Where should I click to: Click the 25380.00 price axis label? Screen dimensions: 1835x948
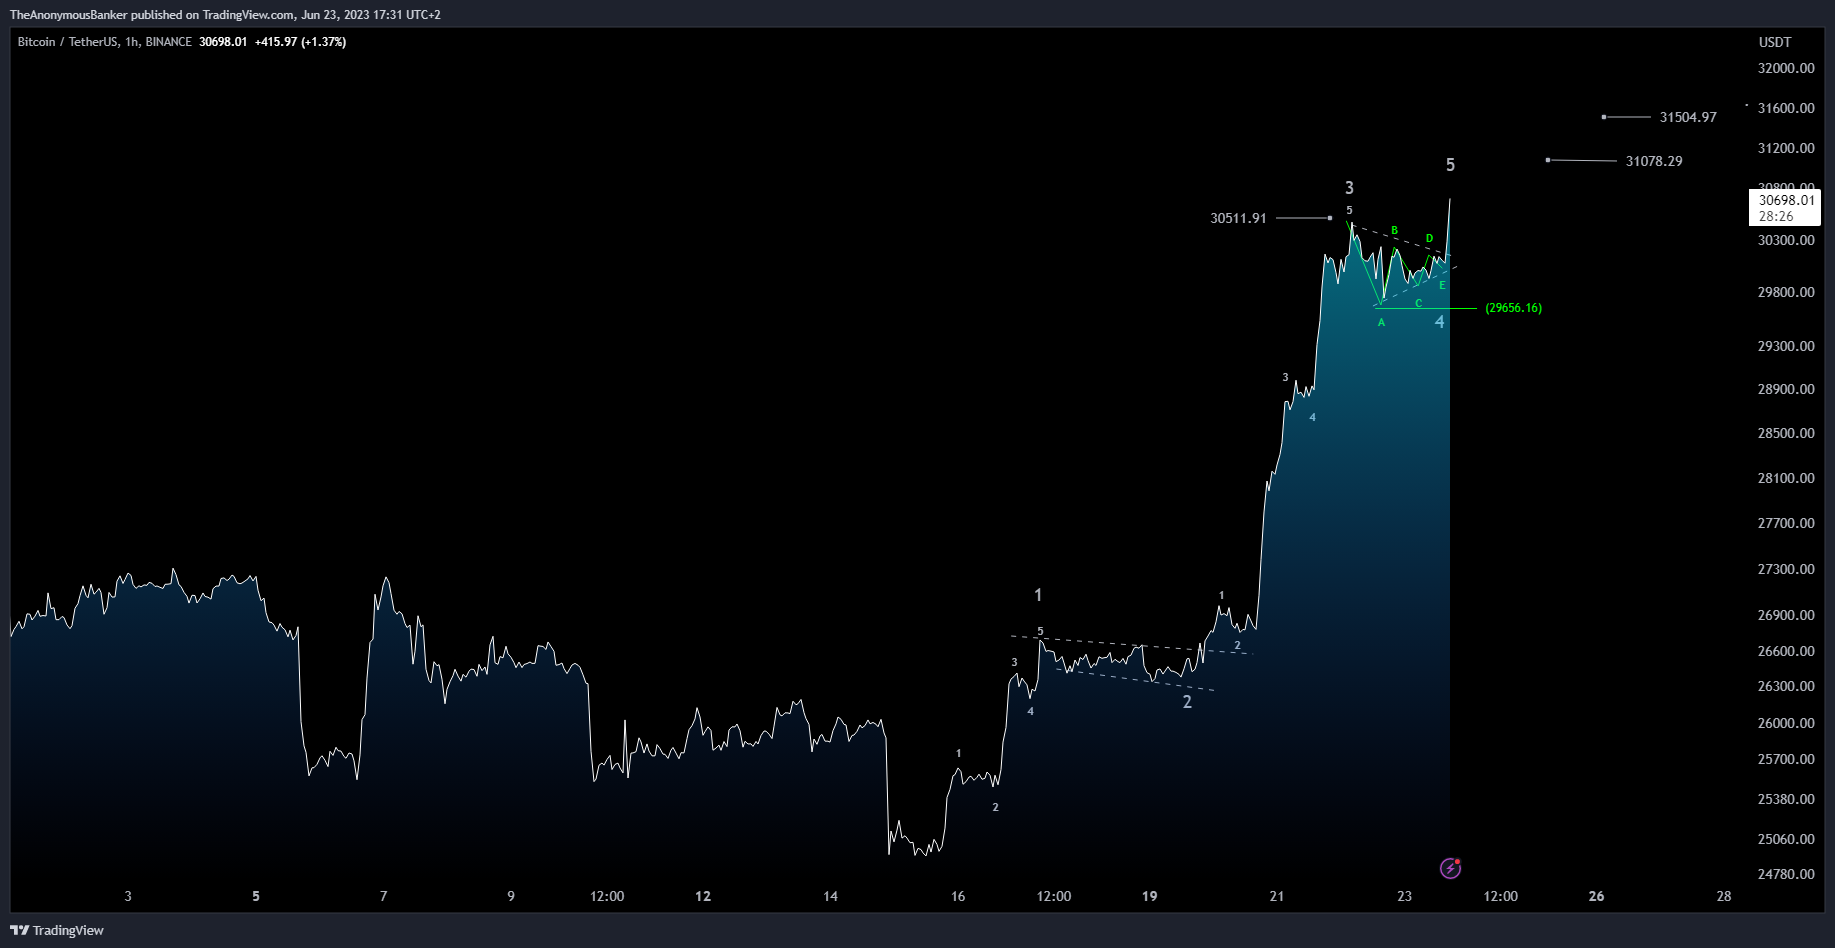click(1786, 799)
